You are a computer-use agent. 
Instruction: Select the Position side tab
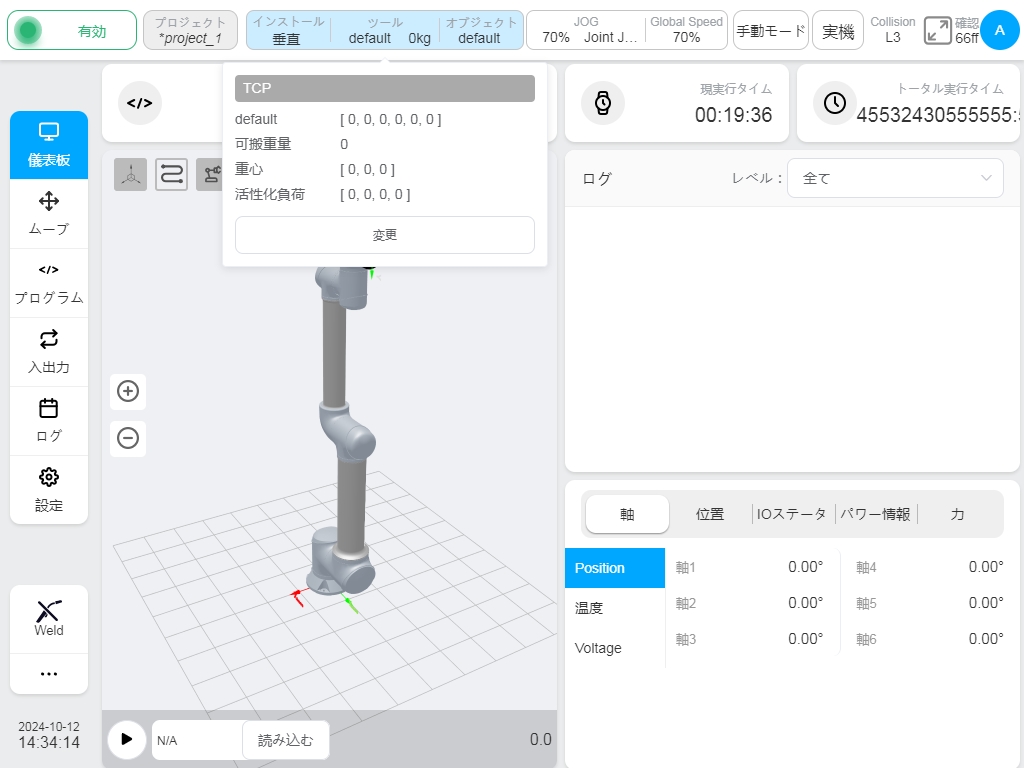click(615, 568)
